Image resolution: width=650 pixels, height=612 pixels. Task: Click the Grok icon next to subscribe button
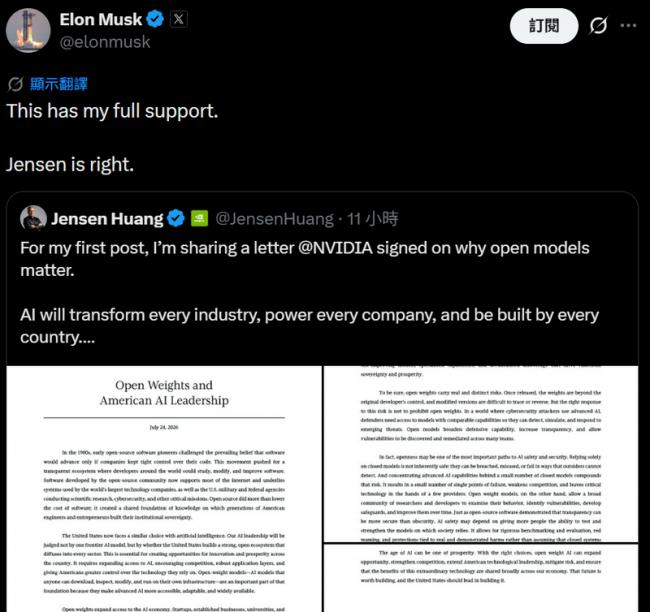[598, 25]
